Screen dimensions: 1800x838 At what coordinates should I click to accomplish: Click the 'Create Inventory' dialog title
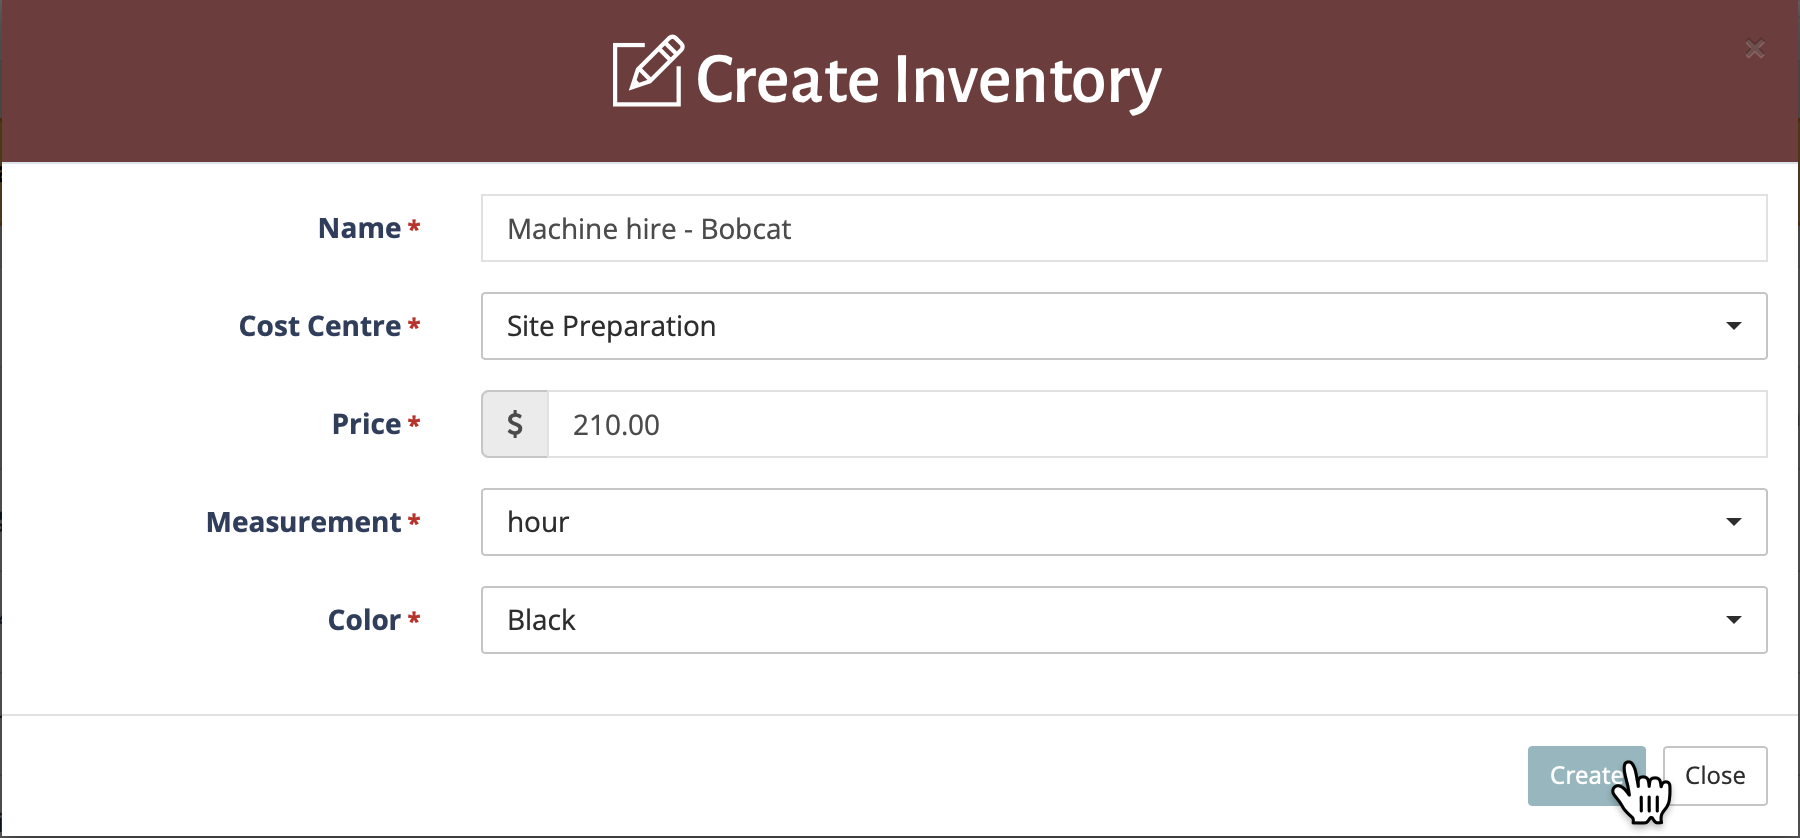point(928,80)
